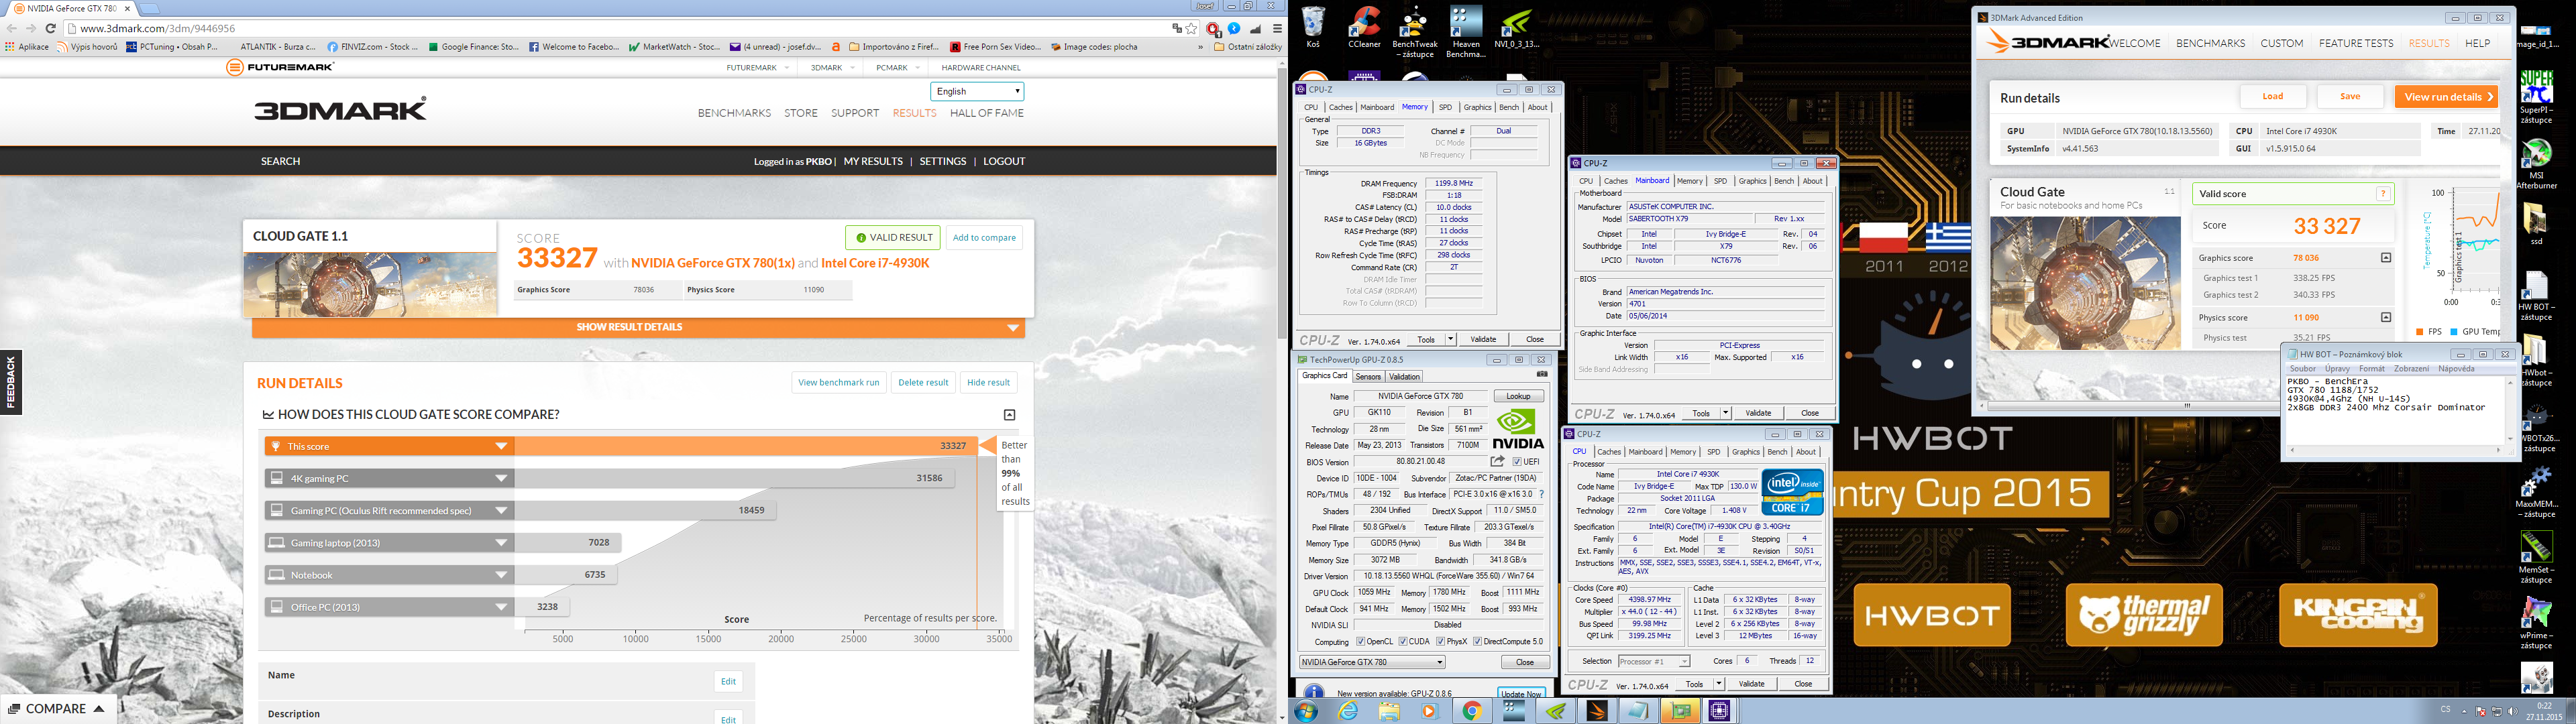Collapse the Physics score section in 3DMark app
2576x724 pixels.
click(x=2386, y=318)
